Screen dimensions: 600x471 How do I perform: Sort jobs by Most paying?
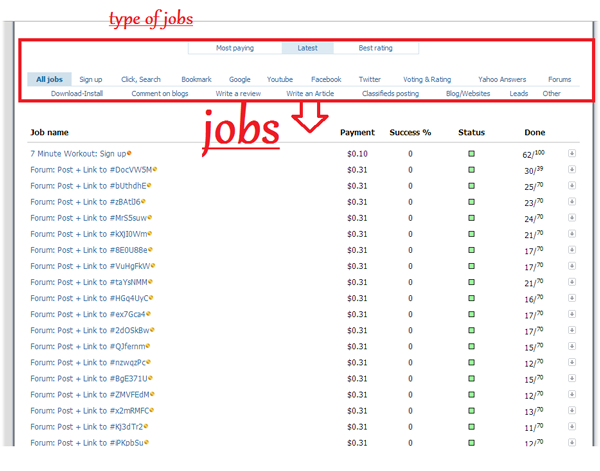(x=235, y=48)
